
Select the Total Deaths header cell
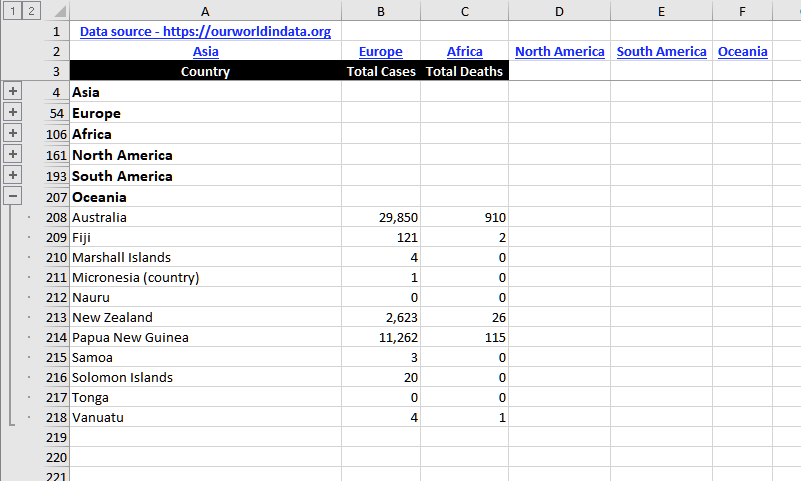tap(464, 71)
